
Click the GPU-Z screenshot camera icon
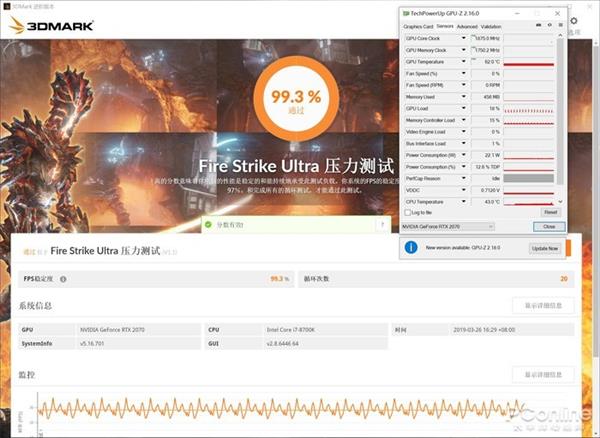(x=539, y=25)
